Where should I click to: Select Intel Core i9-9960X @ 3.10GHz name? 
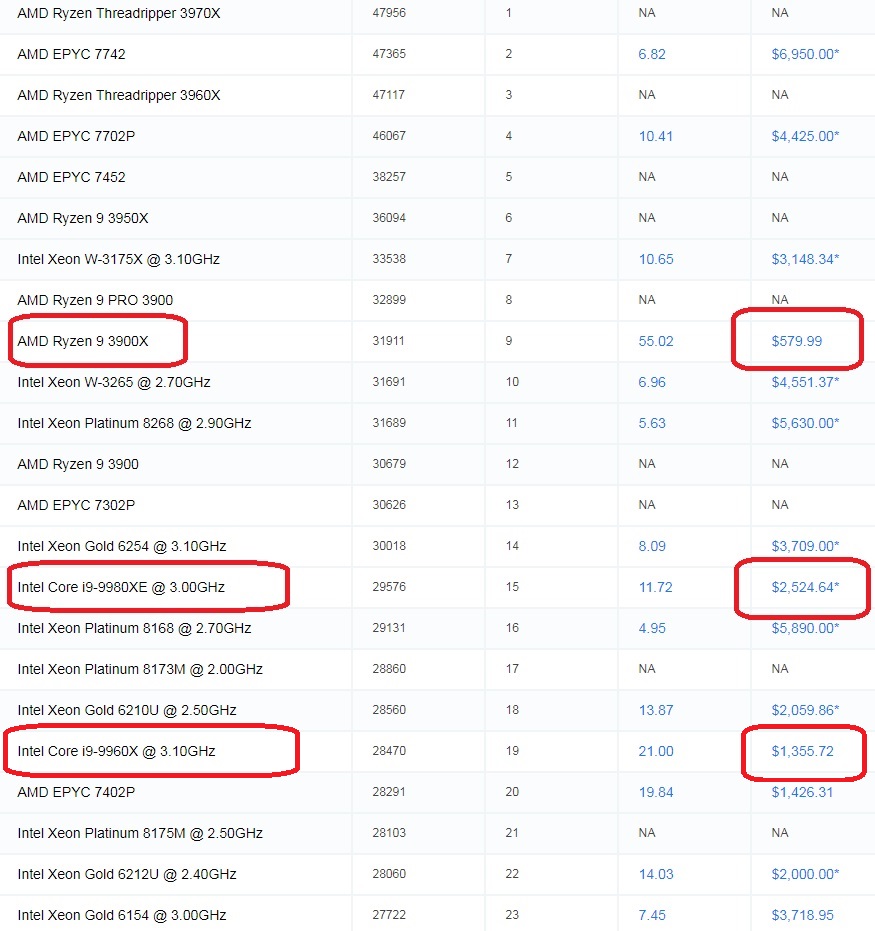point(116,750)
